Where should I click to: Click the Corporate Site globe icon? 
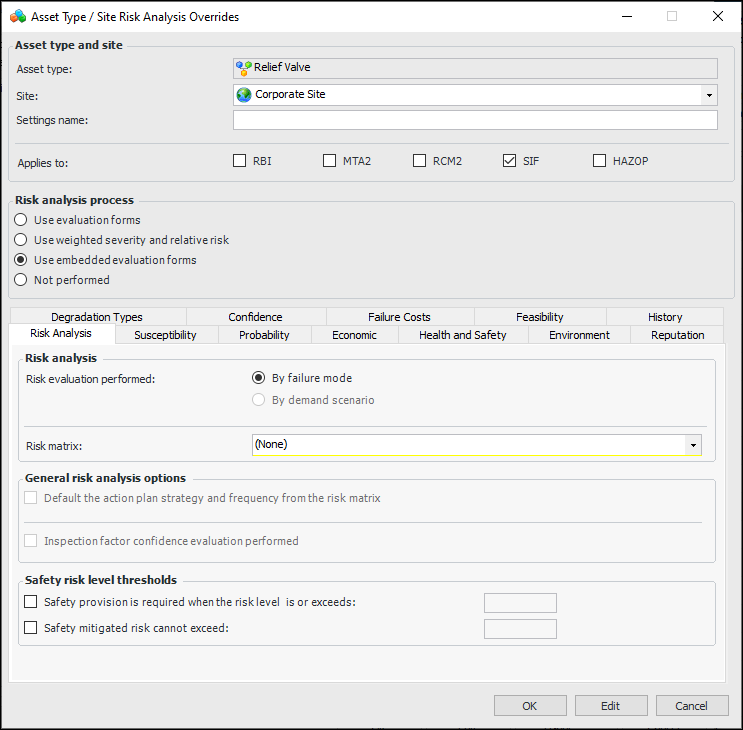(244, 94)
